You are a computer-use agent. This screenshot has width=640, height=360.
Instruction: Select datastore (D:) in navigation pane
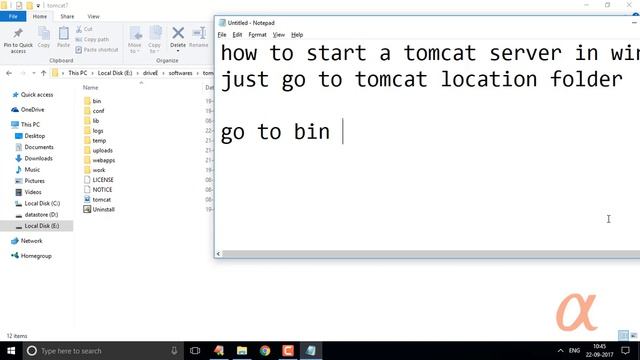click(x=41, y=214)
